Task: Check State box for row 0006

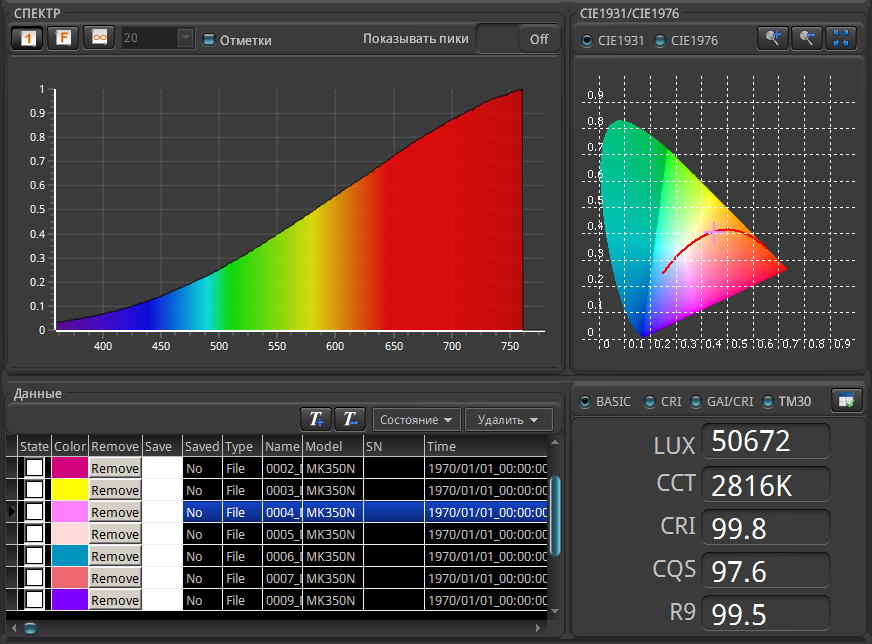Action: [x=34, y=556]
